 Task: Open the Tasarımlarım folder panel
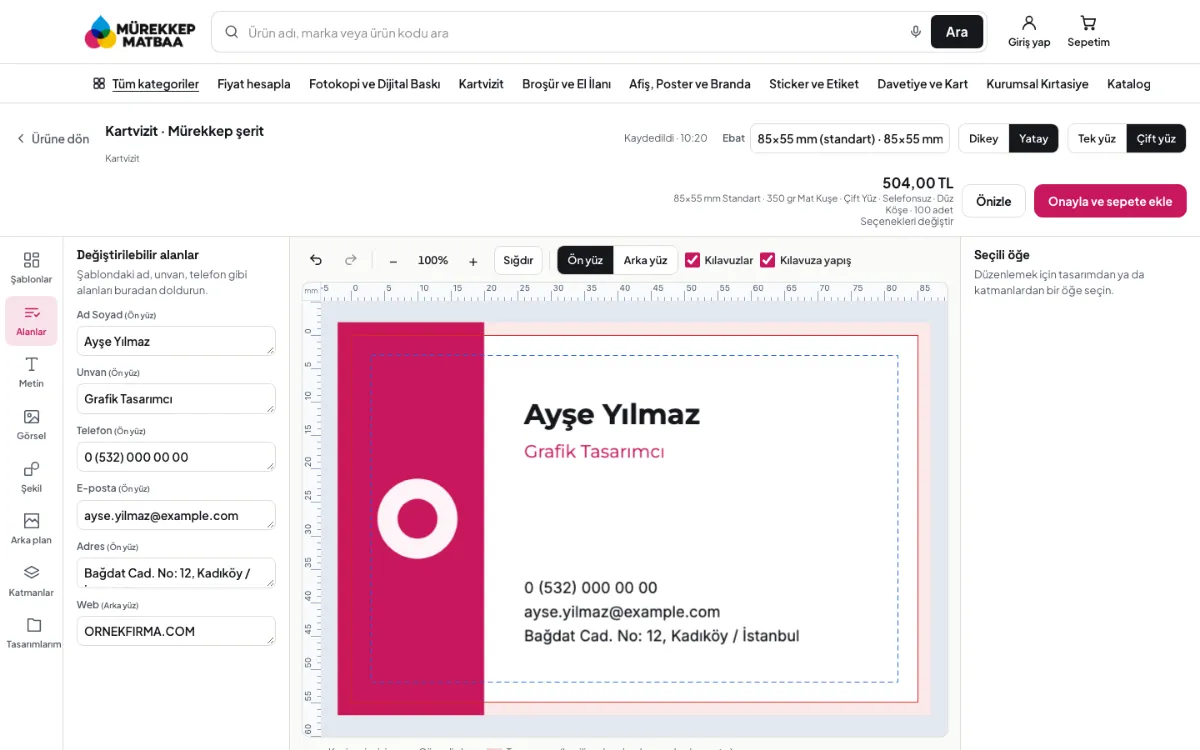pos(33,632)
